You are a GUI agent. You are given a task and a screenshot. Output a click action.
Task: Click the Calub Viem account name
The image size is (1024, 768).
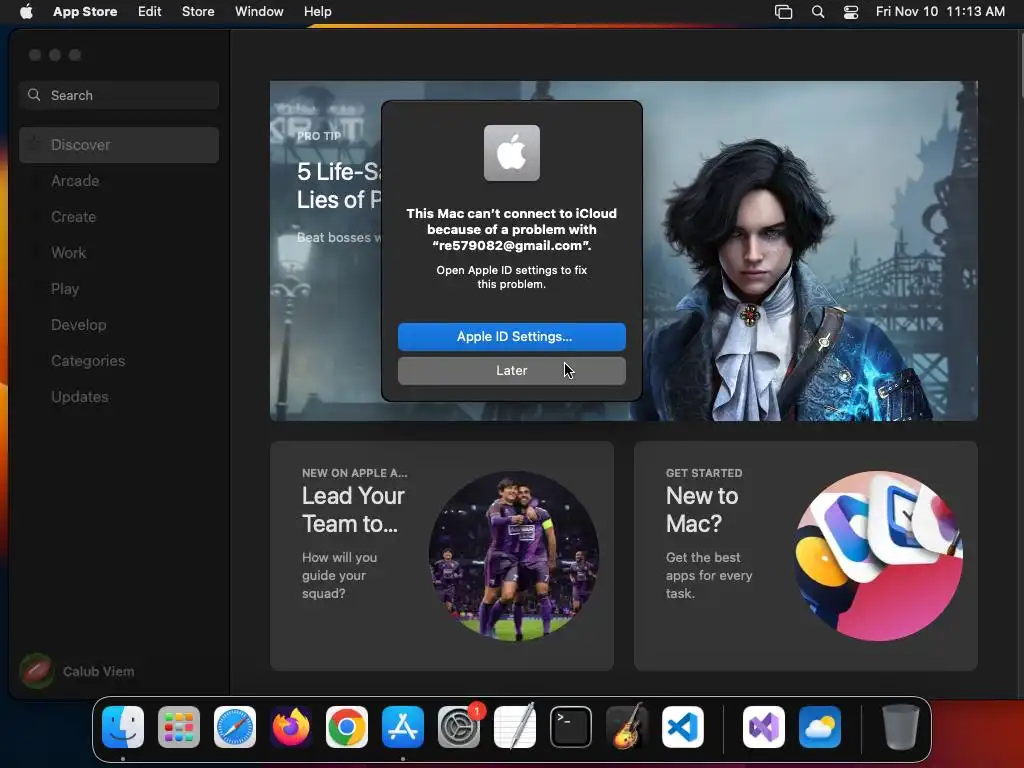99,671
